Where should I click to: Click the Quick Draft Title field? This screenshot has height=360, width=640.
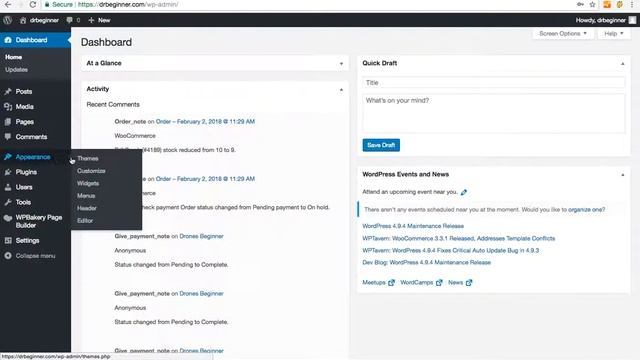(x=493, y=83)
